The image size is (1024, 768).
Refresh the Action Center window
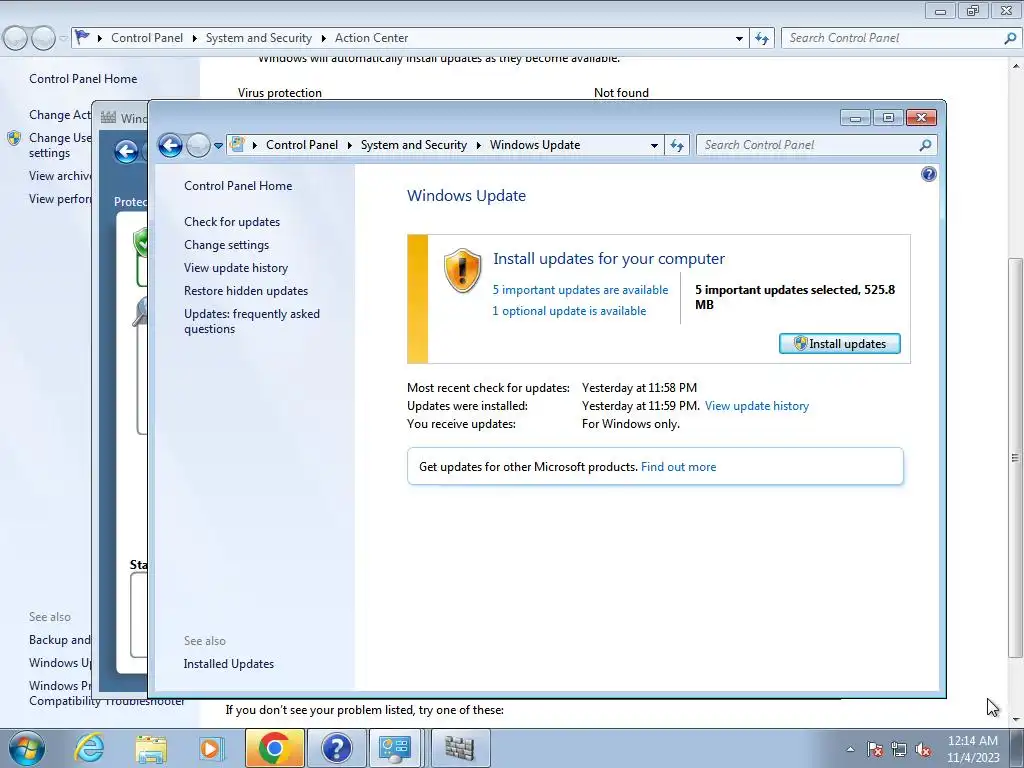tap(762, 39)
